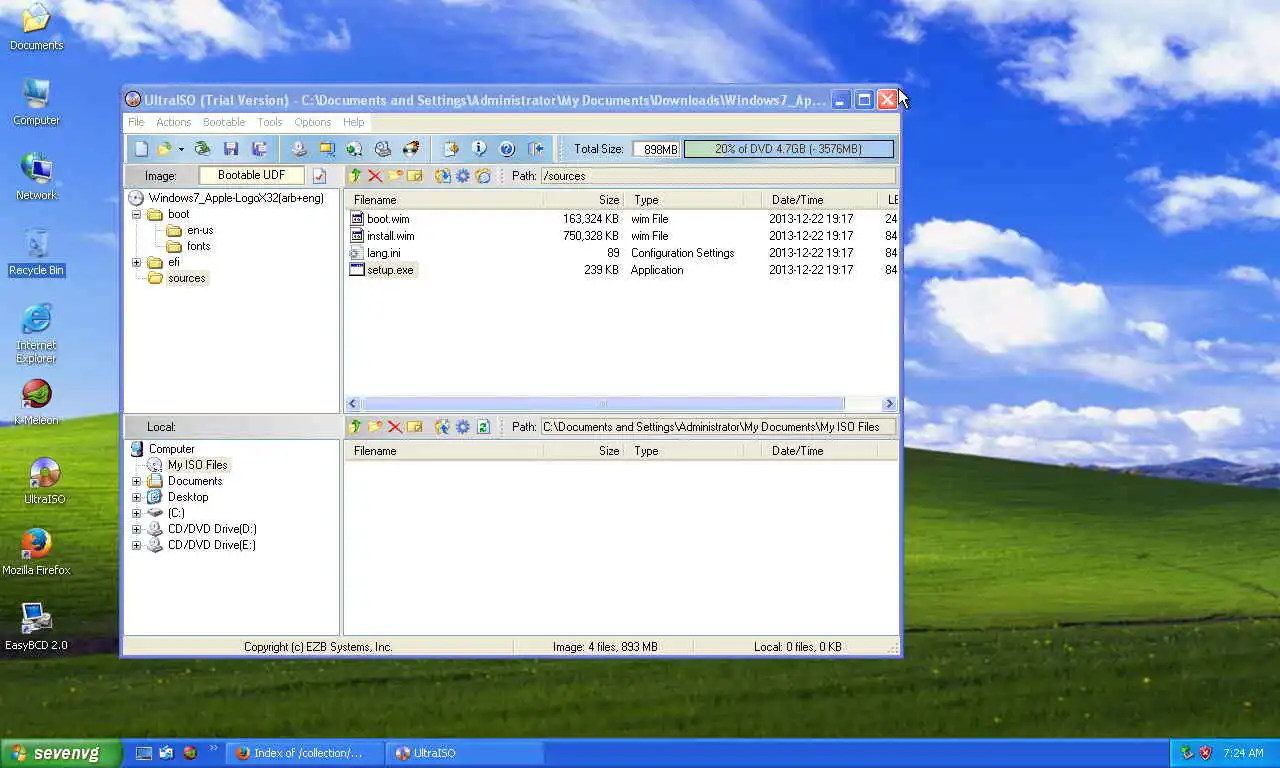Click the Total Size field showing 898MB
Viewport: 1280px width, 768px height.
pyautogui.click(x=656, y=149)
